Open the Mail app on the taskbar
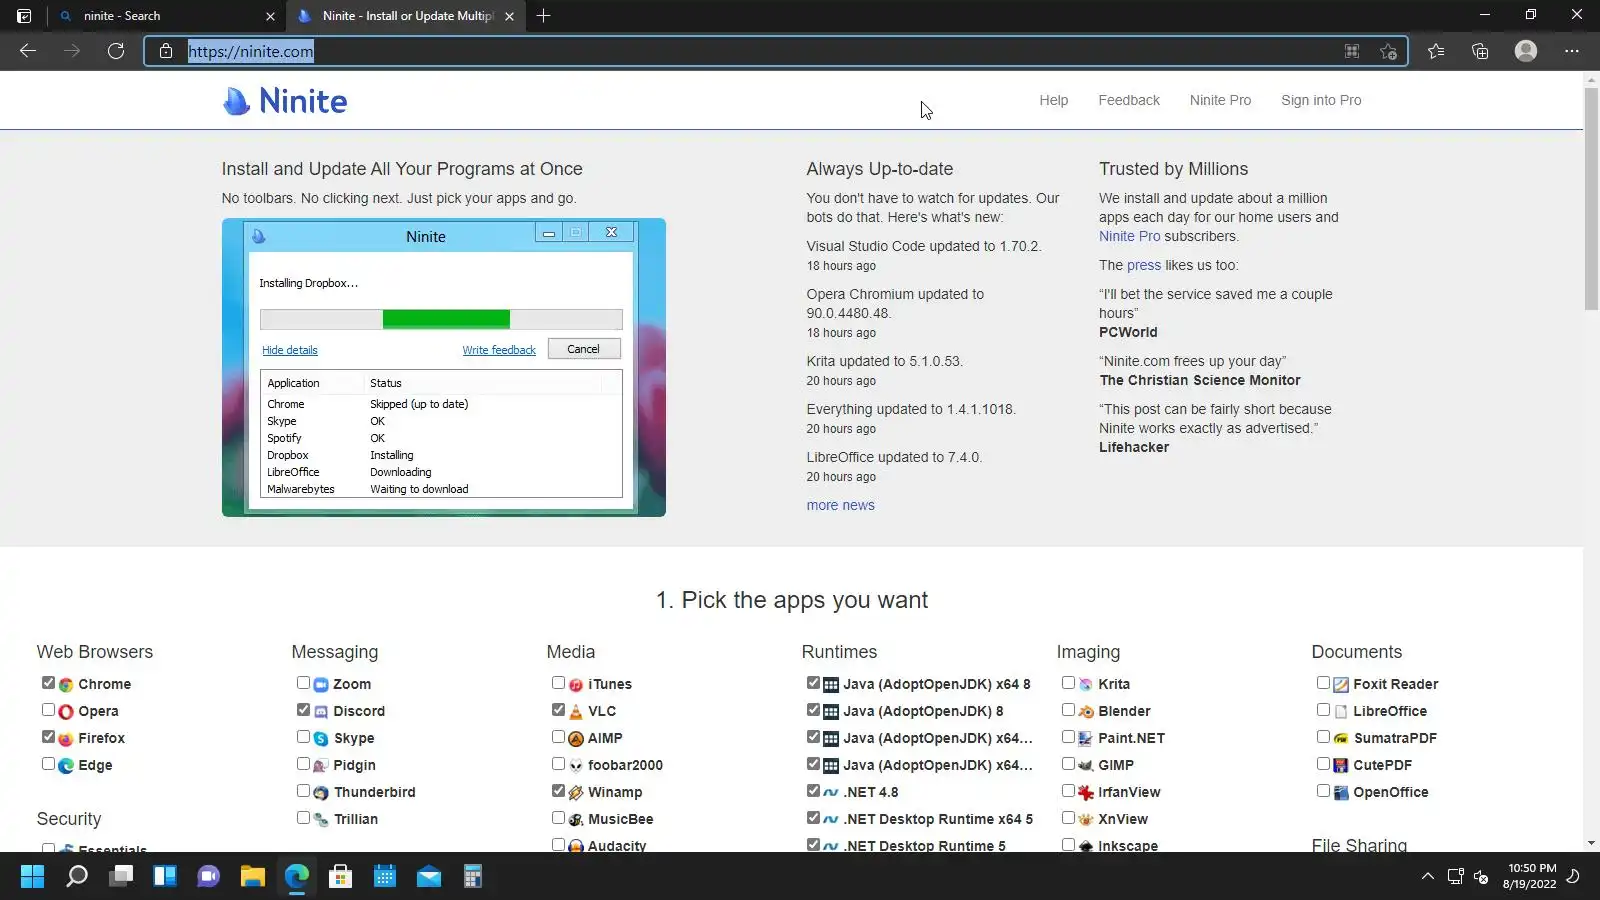Viewport: 1600px width, 900px height. 429,877
